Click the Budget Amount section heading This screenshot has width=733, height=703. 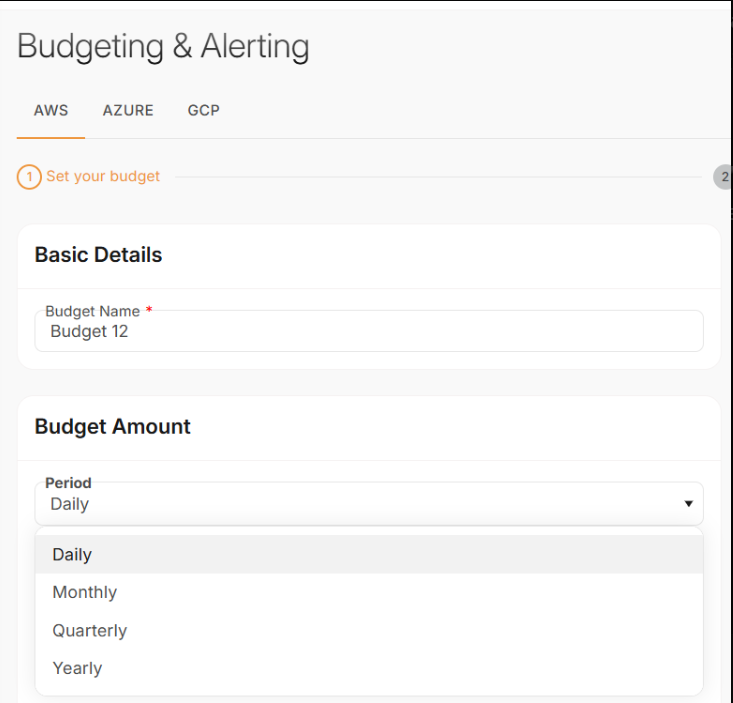click(112, 427)
